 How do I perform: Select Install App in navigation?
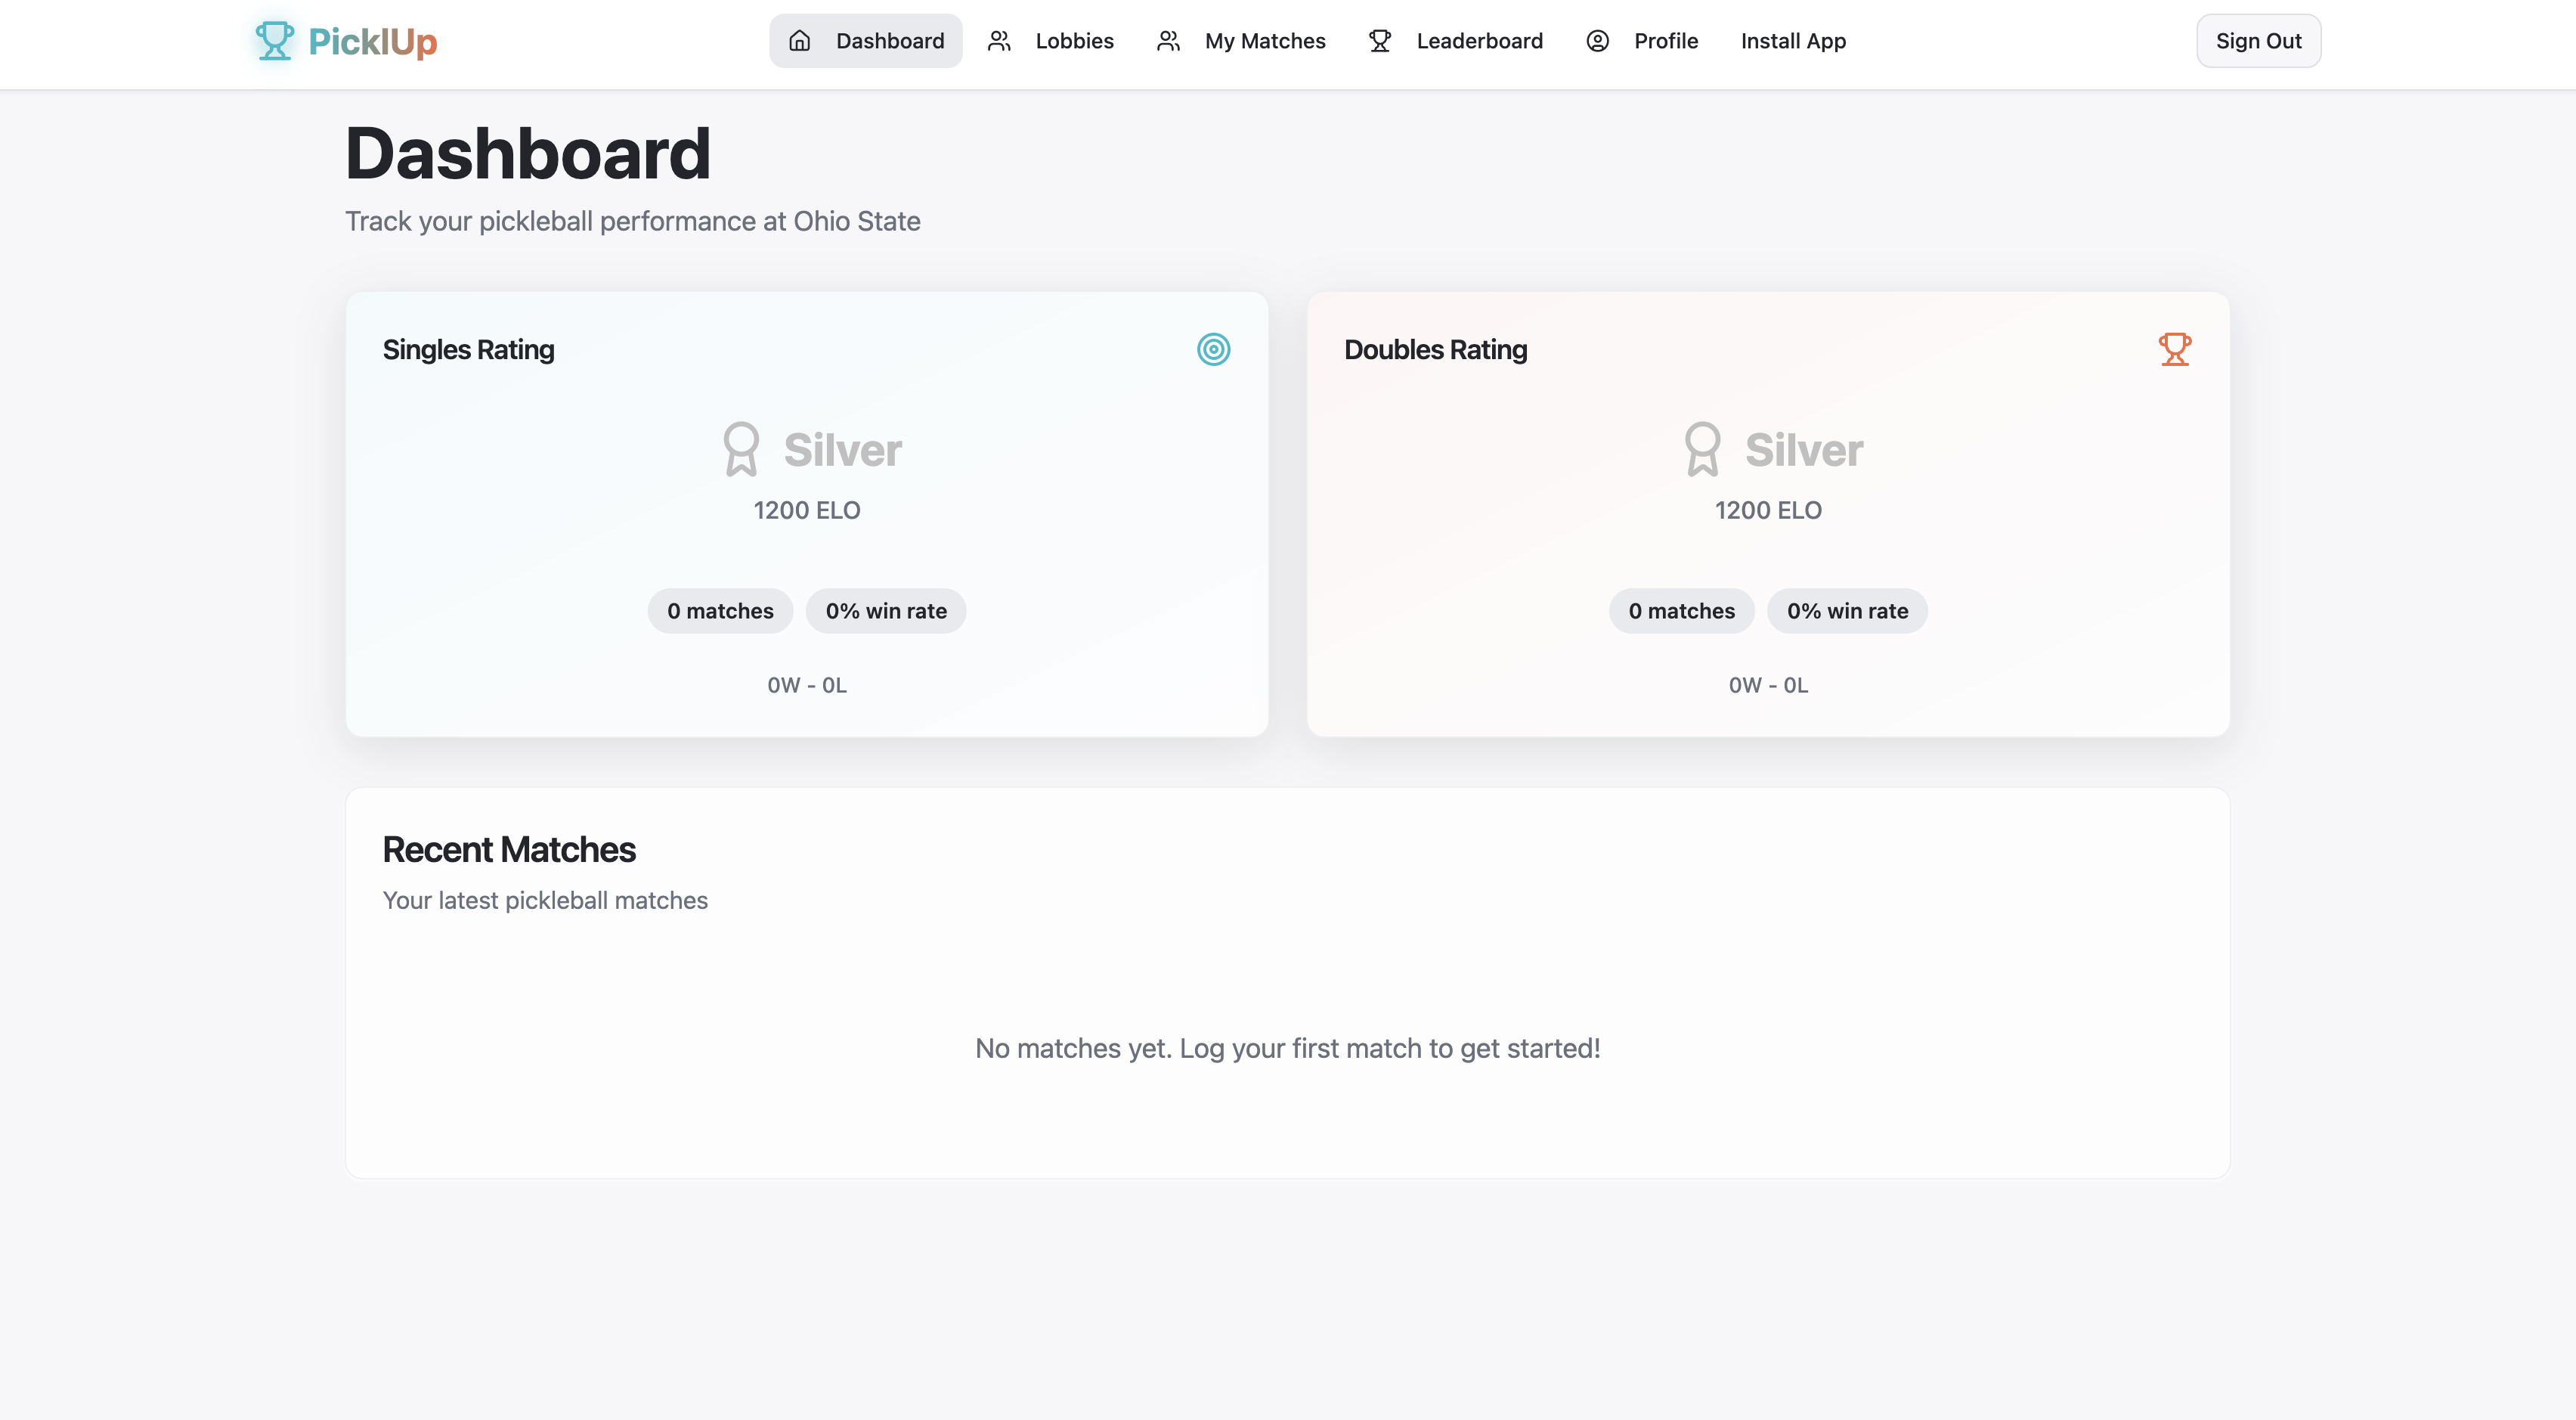(1793, 41)
